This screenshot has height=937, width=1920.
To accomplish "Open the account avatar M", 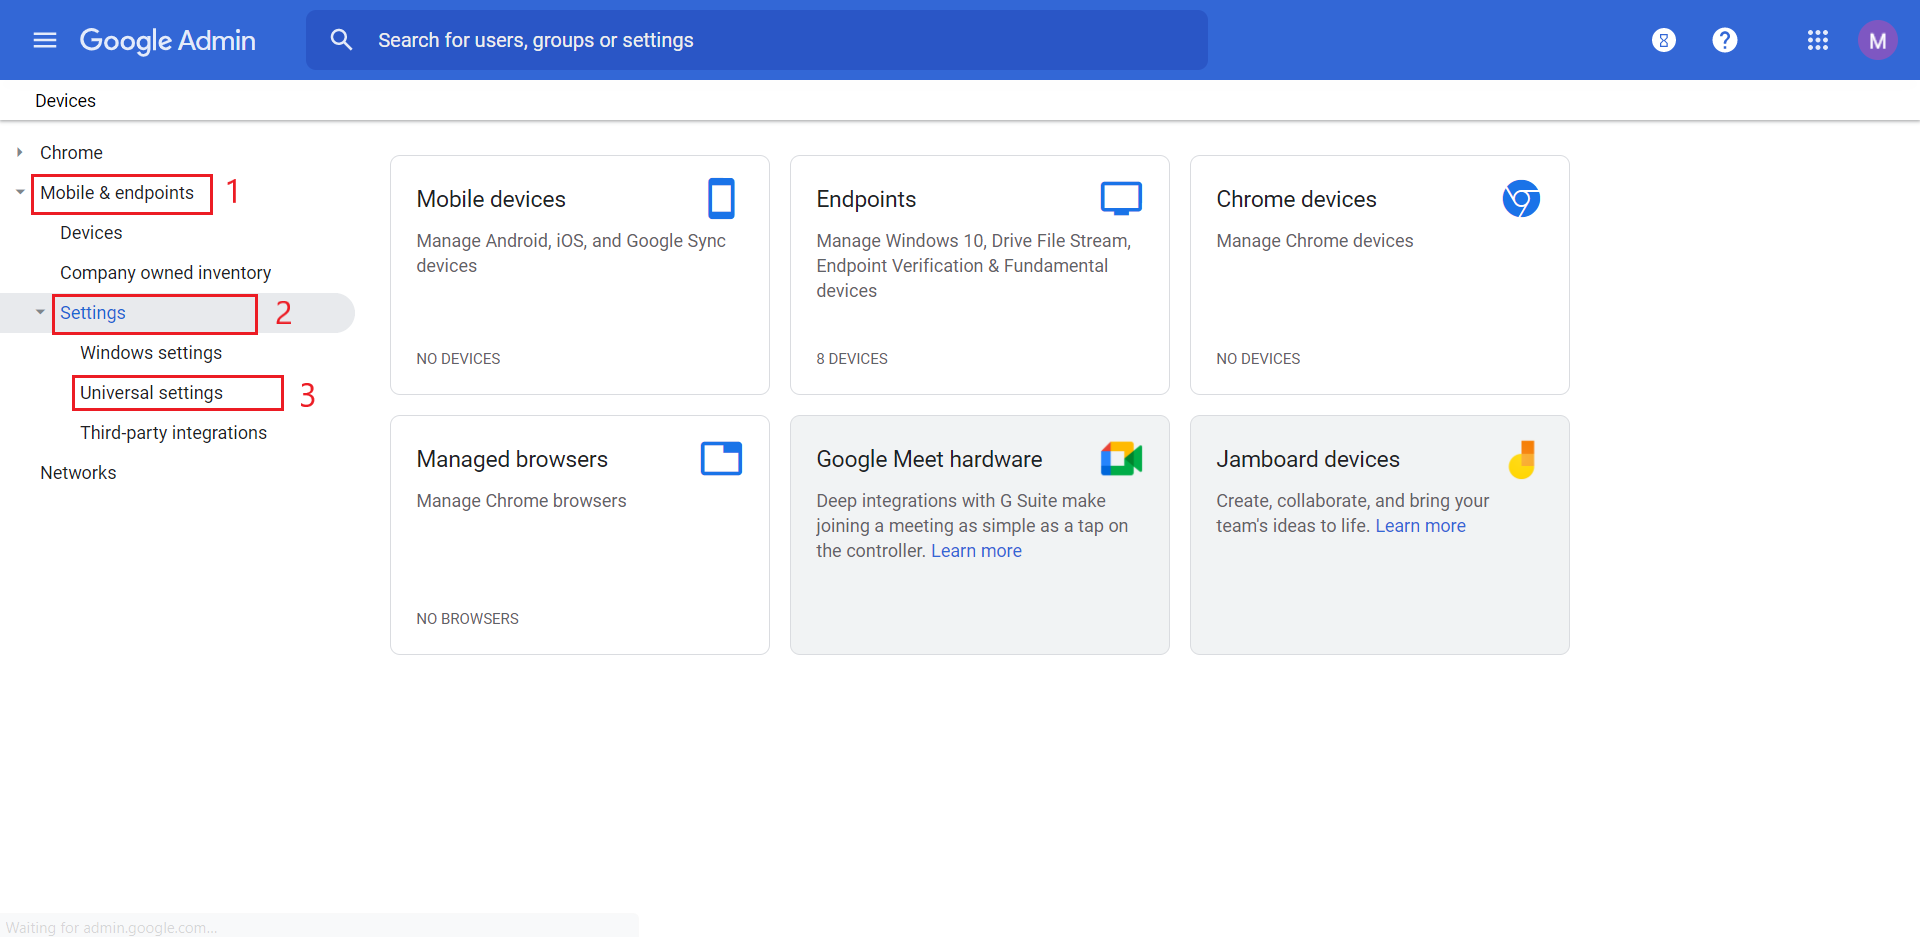I will (x=1877, y=40).
